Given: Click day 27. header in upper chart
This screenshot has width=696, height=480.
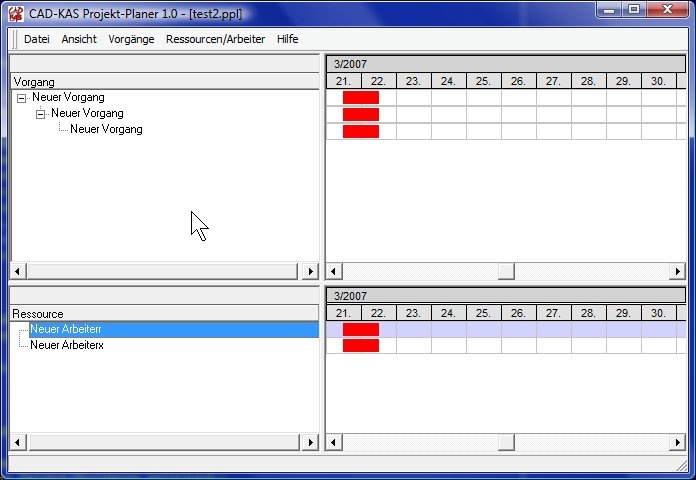Looking at the screenshot, I should coord(554,81).
